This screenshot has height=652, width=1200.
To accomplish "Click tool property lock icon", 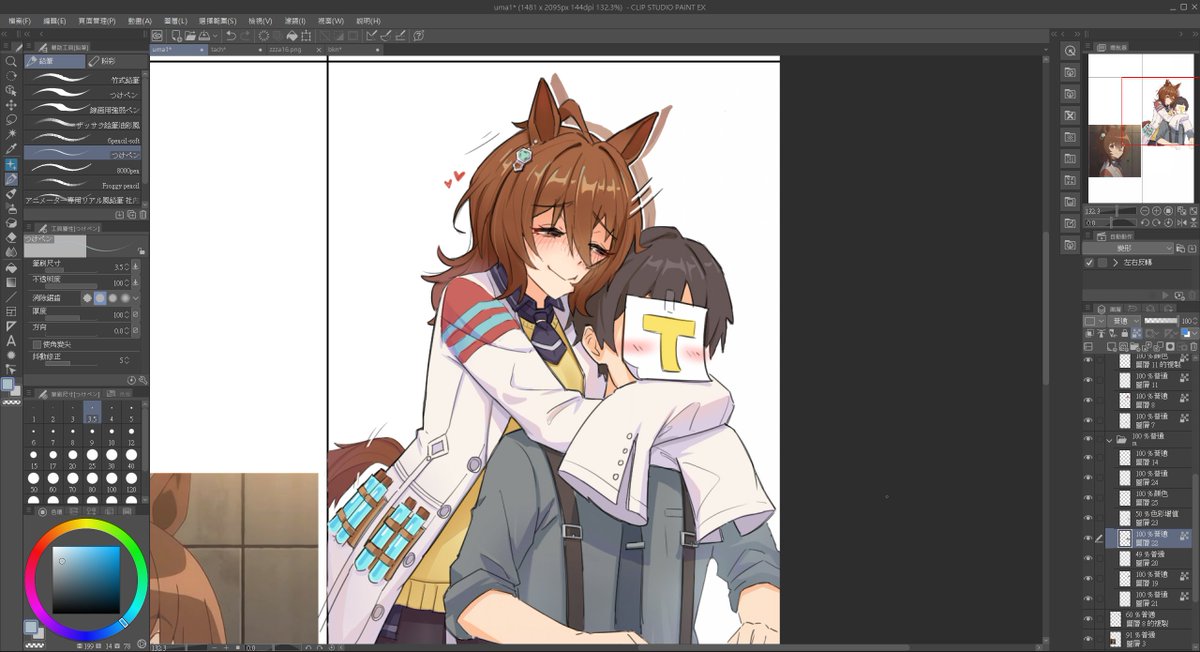I will coord(141,251).
